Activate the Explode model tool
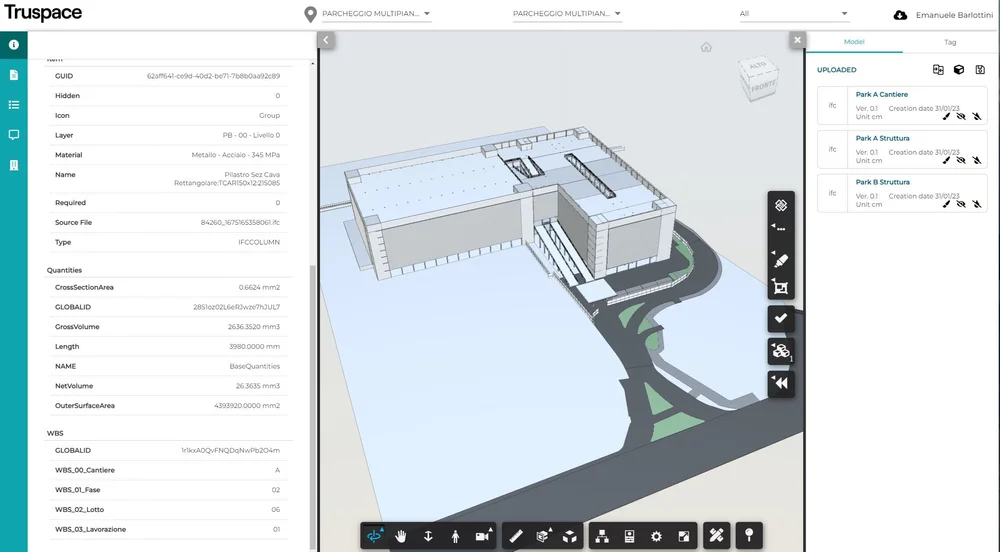 570,536
